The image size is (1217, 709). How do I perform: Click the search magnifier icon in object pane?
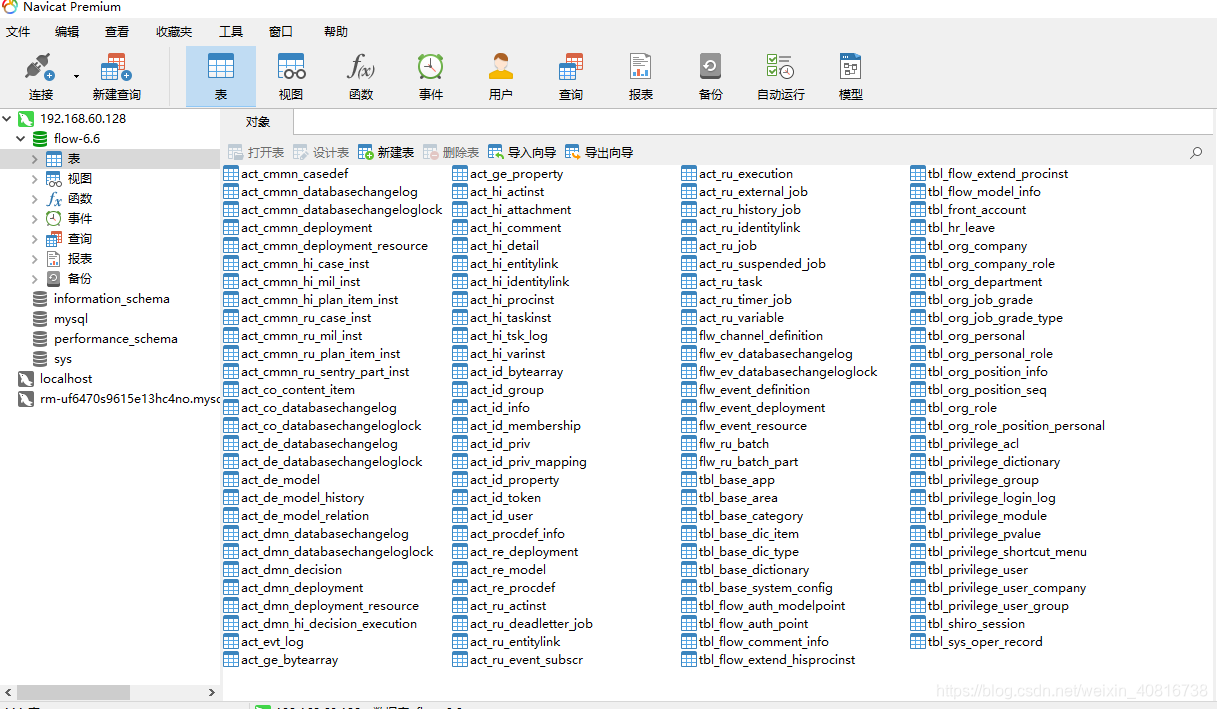1196,153
